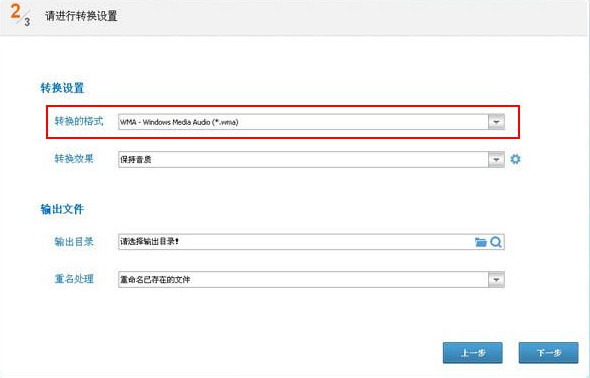Click the 转换的格式 label
590x378 pixels.
79,121
